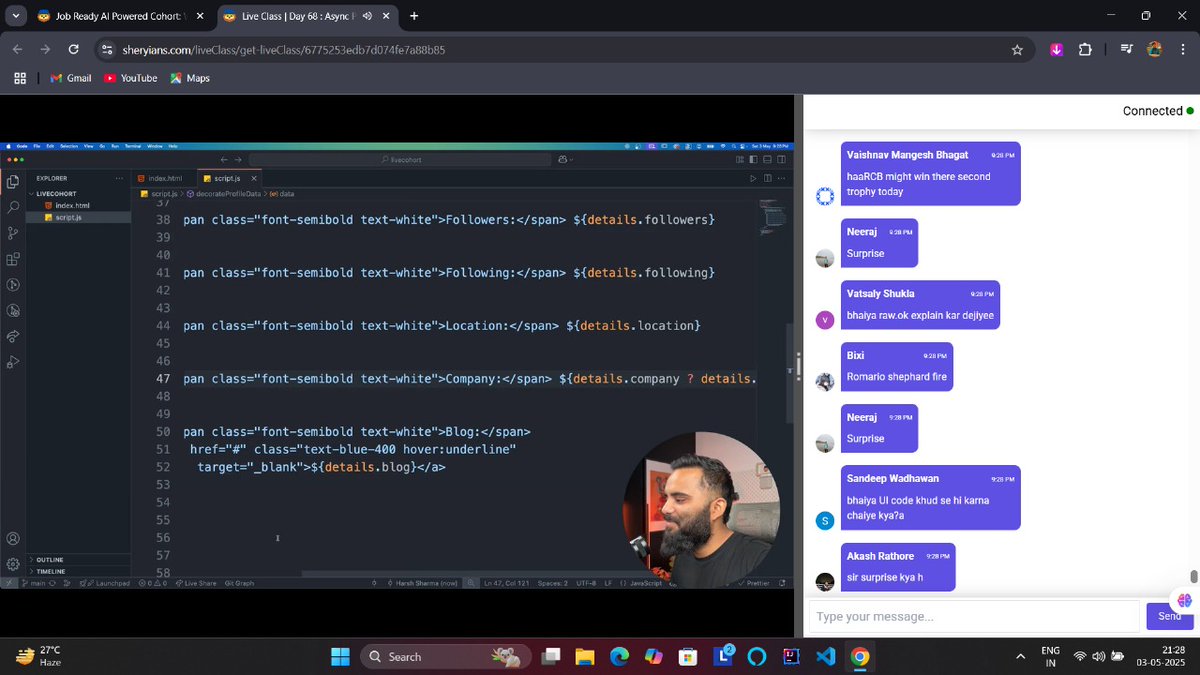Click the site information icon in address bar
This screenshot has width=1200, height=675.
click(x=107, y=49)
